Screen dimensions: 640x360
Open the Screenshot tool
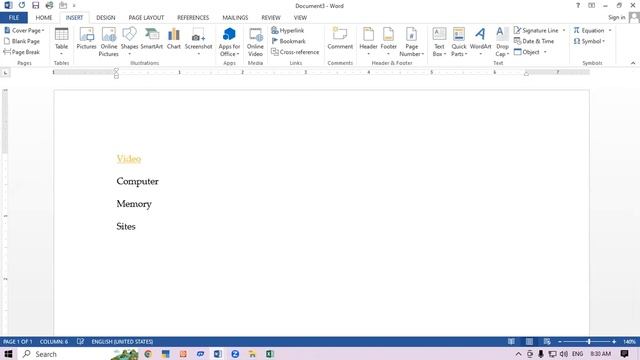tap(198, 42)
